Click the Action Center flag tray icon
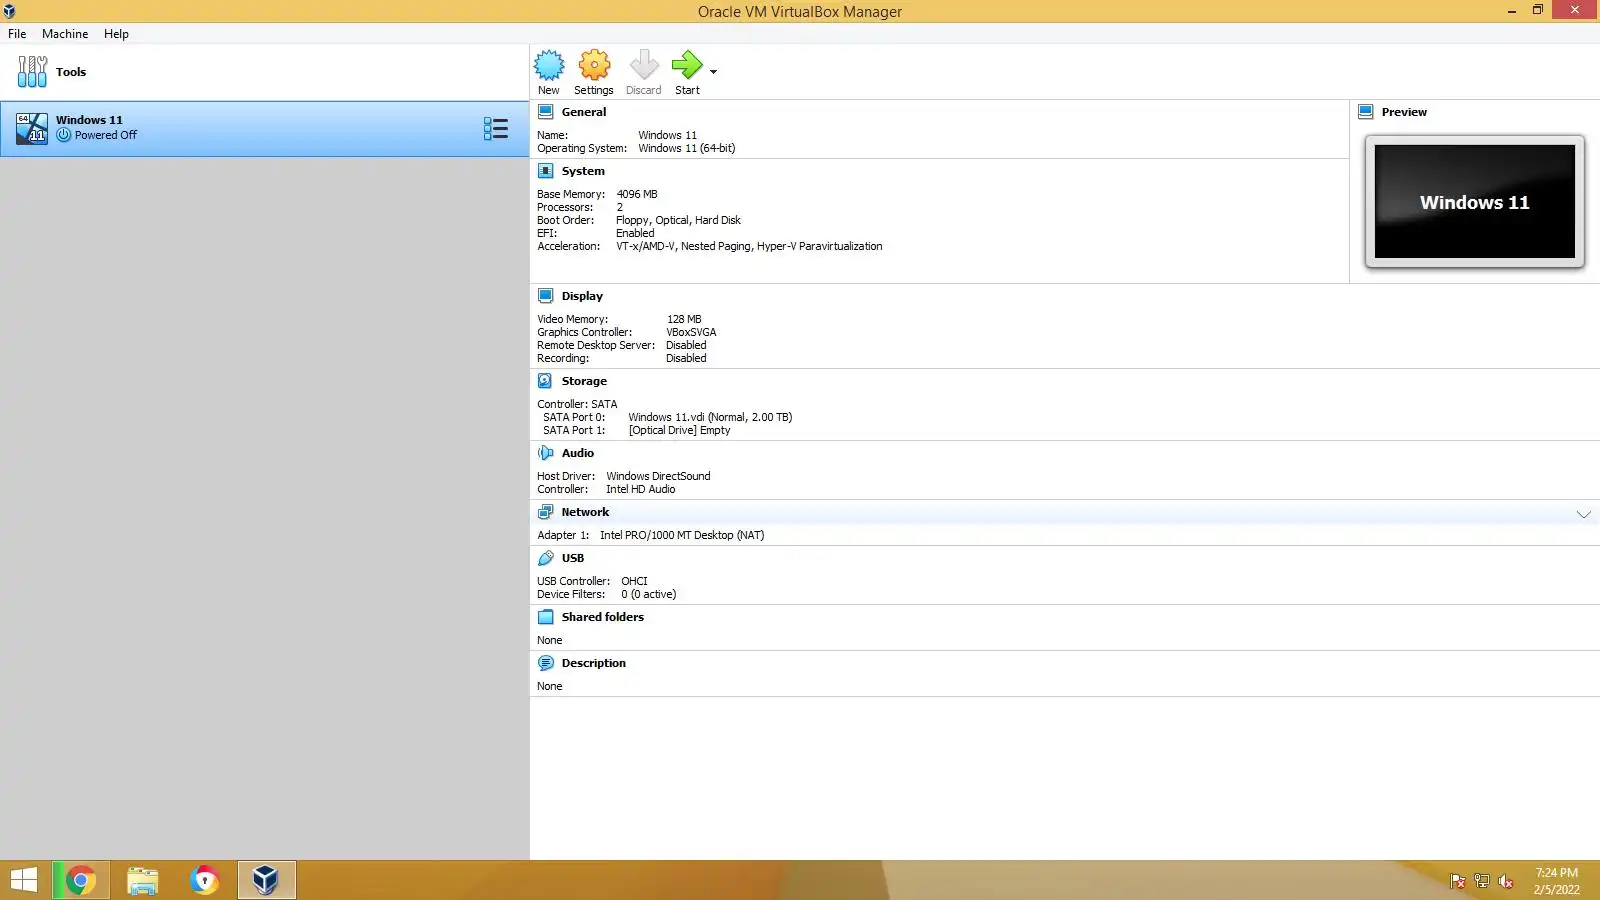Viewport: 1600px width, 900px height. 1458,881
